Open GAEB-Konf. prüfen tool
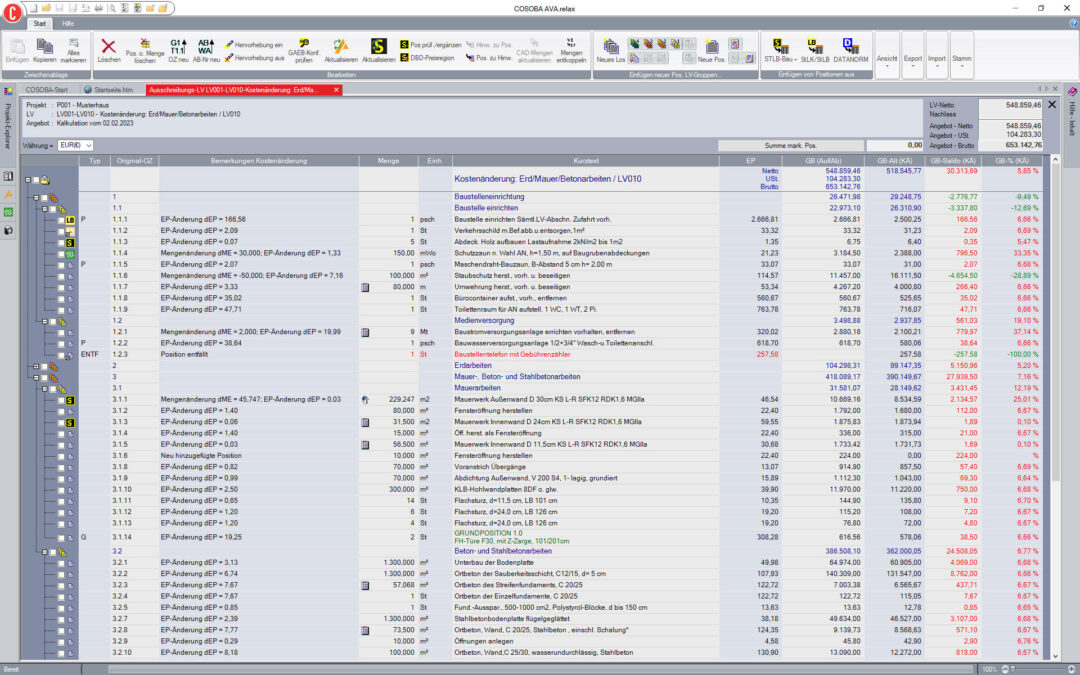This screenshot has height=675, width=1080. pyautogui.click(x=304, y=51)
